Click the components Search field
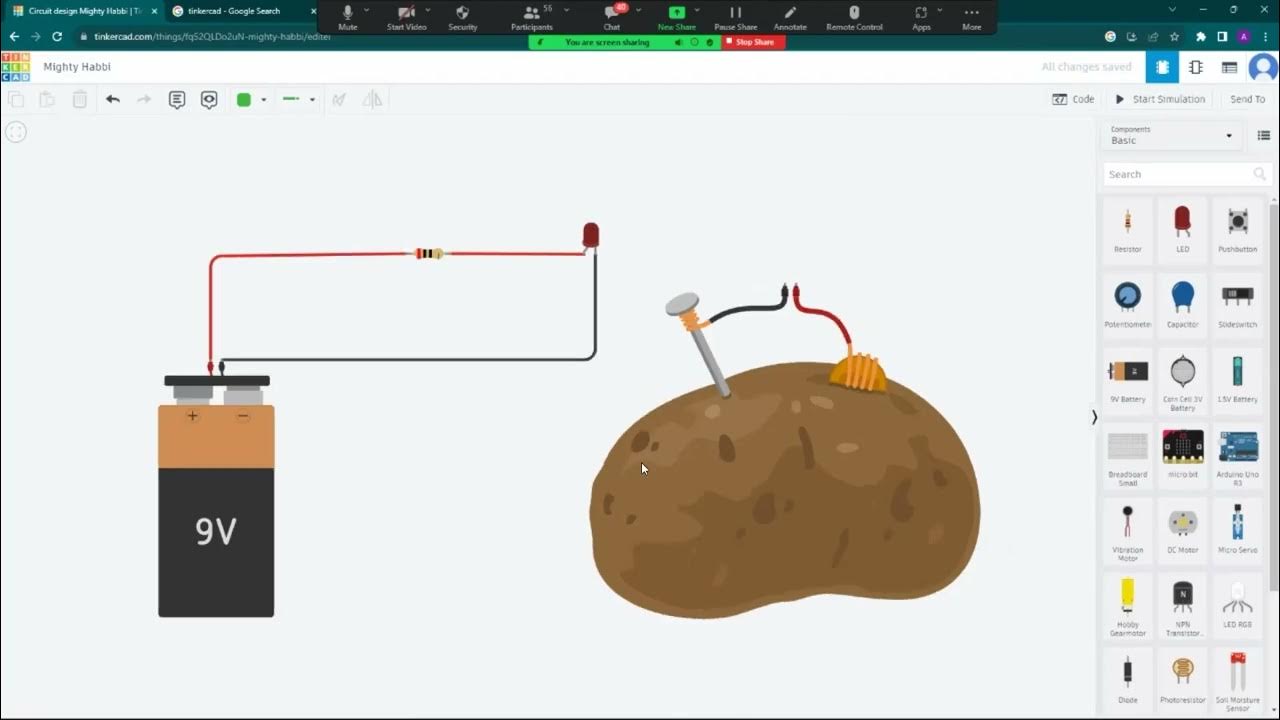1280x720 pixels. 1186,174
